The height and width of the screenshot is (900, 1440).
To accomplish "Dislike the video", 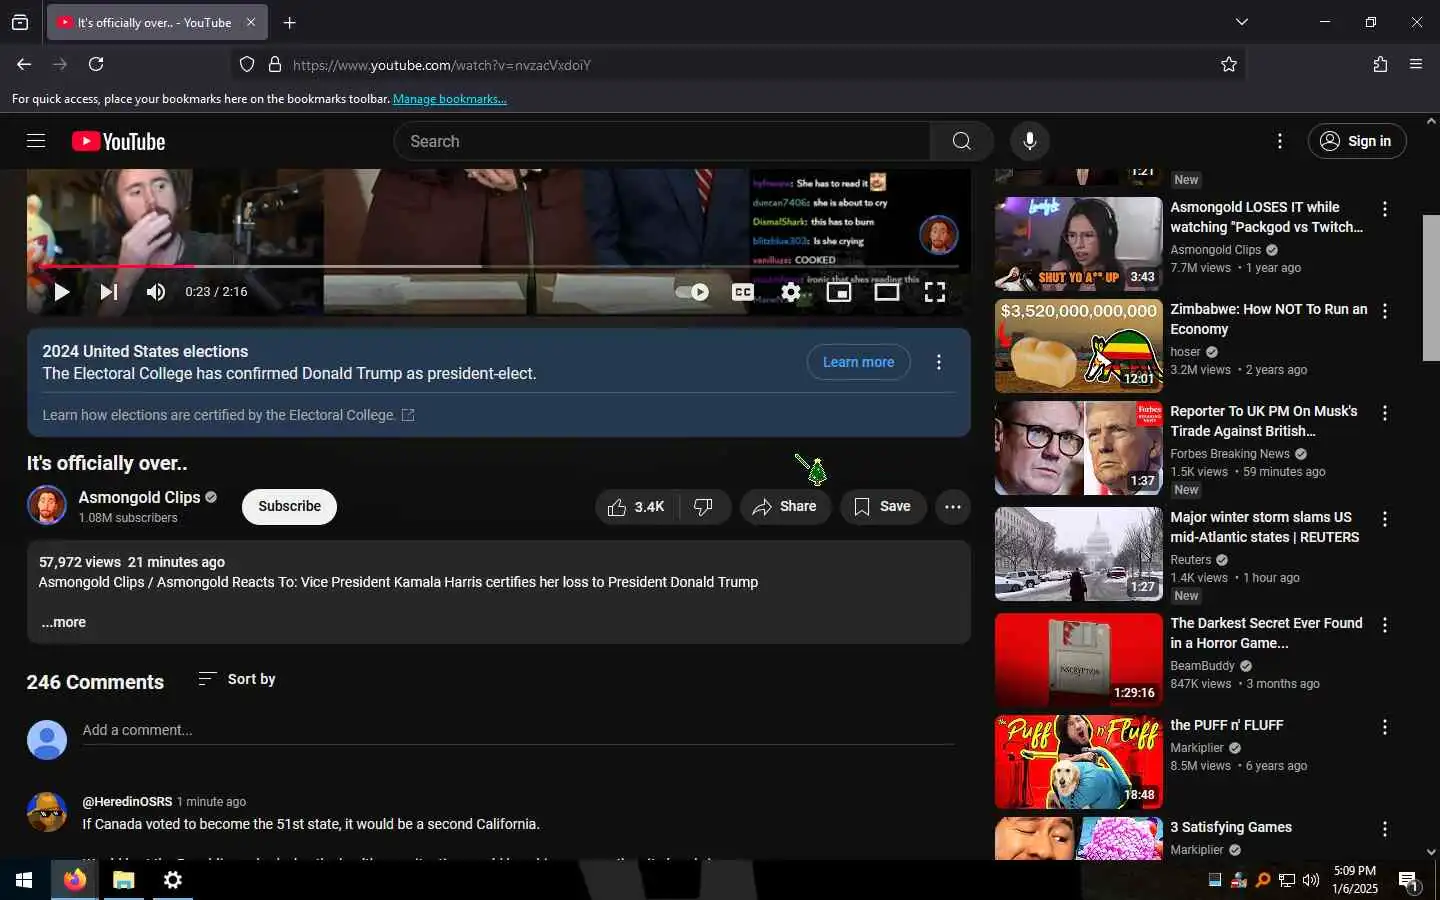I will [x=704, y=507].
